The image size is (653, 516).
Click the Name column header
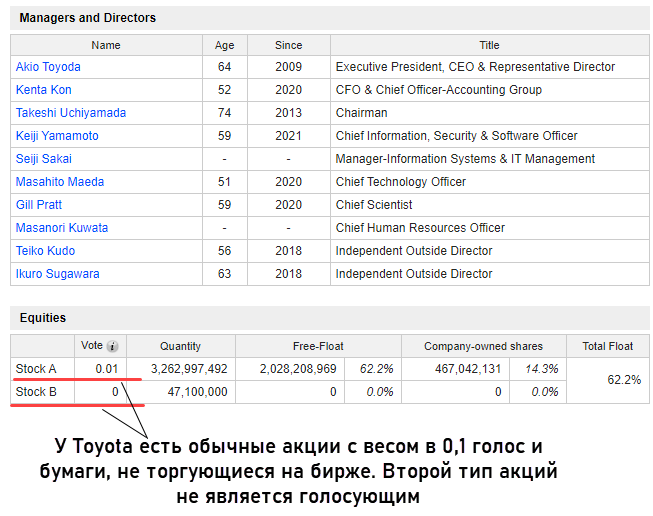tap(106, 45)
